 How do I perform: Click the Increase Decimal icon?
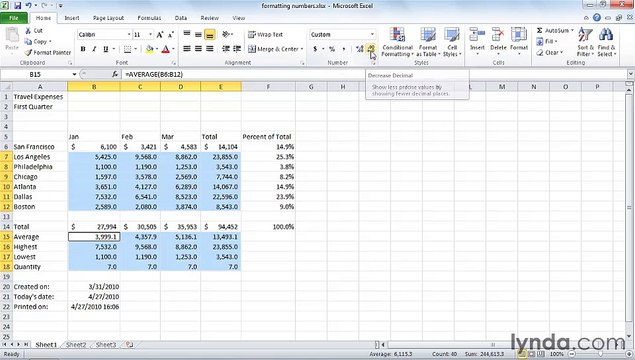coord(359,49)
